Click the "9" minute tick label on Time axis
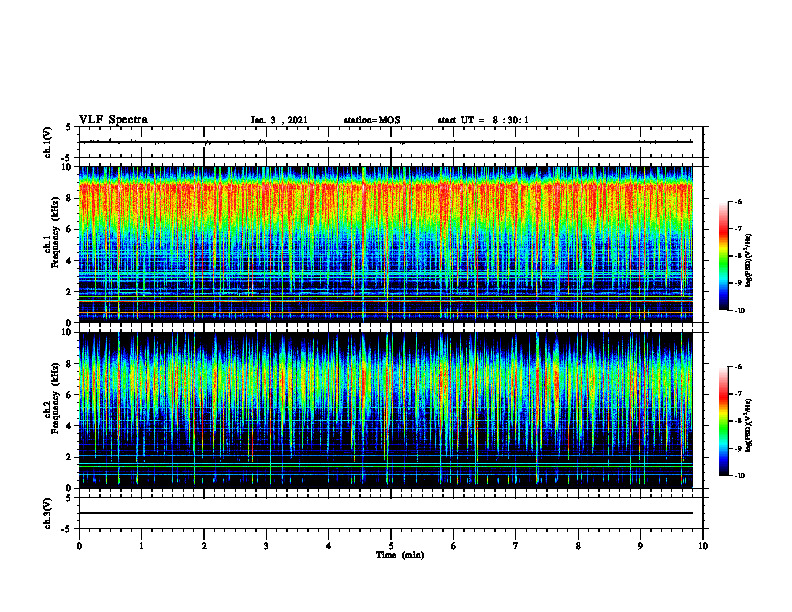The image size is (792, 612). [640, 546]
